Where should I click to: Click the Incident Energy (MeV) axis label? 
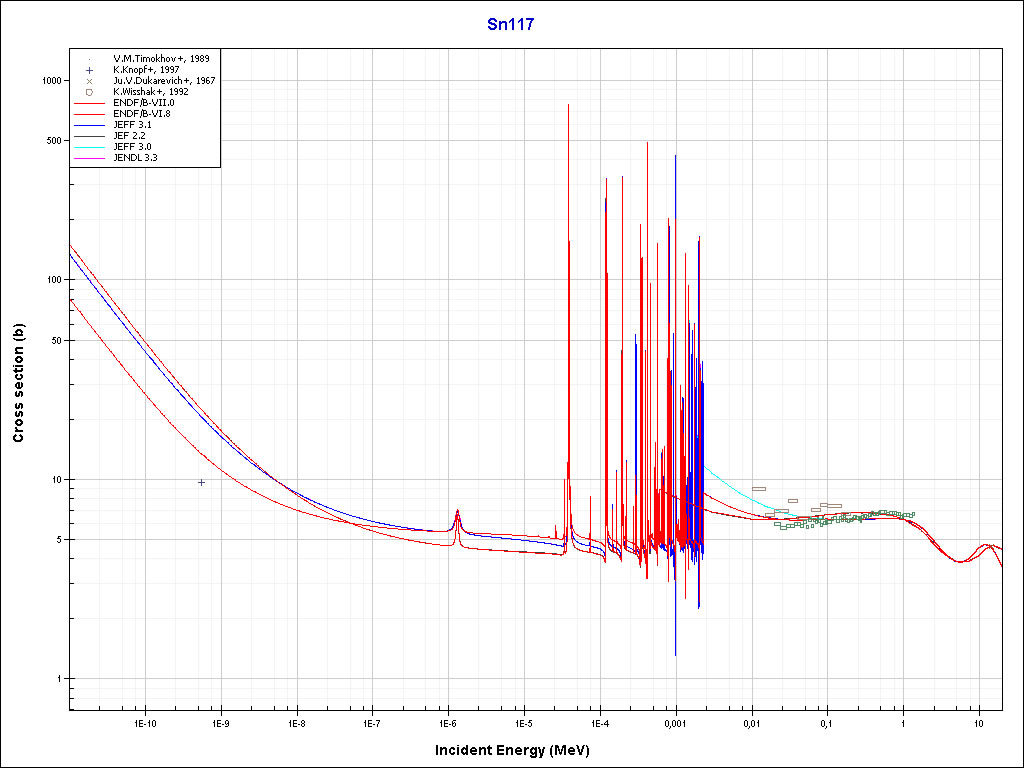[519, 750]
